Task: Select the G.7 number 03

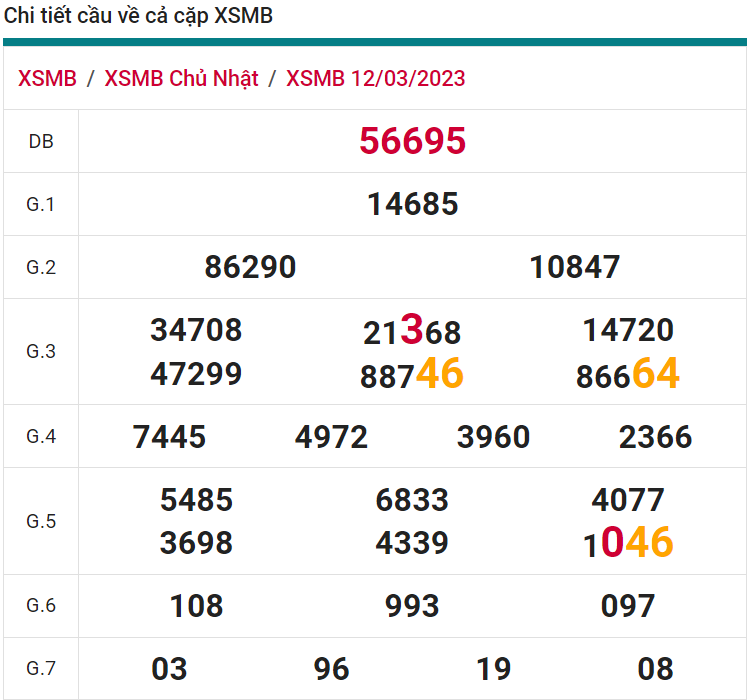Action: click(x=169, y=669)
